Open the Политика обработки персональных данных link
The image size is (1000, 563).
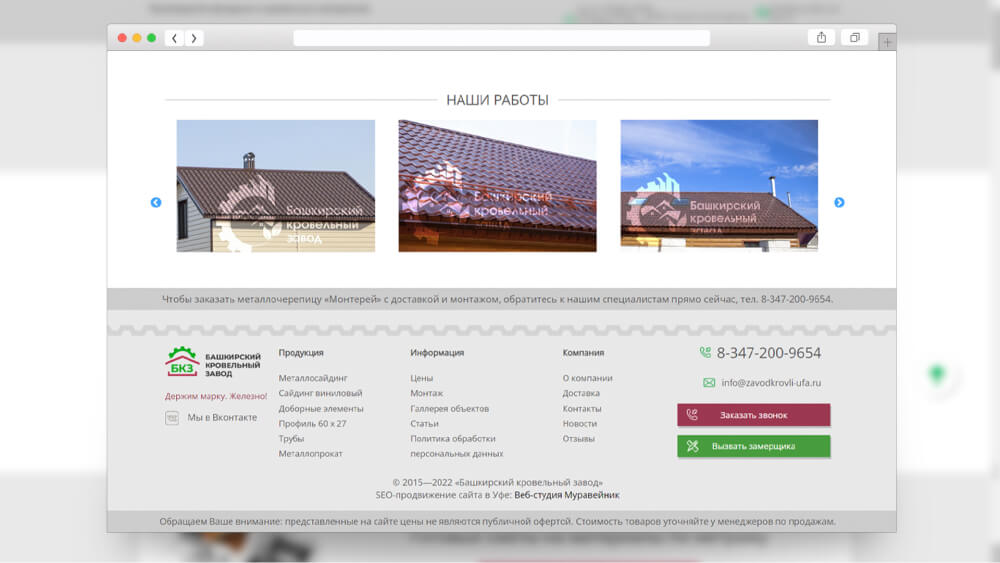(x=457, y=446)
